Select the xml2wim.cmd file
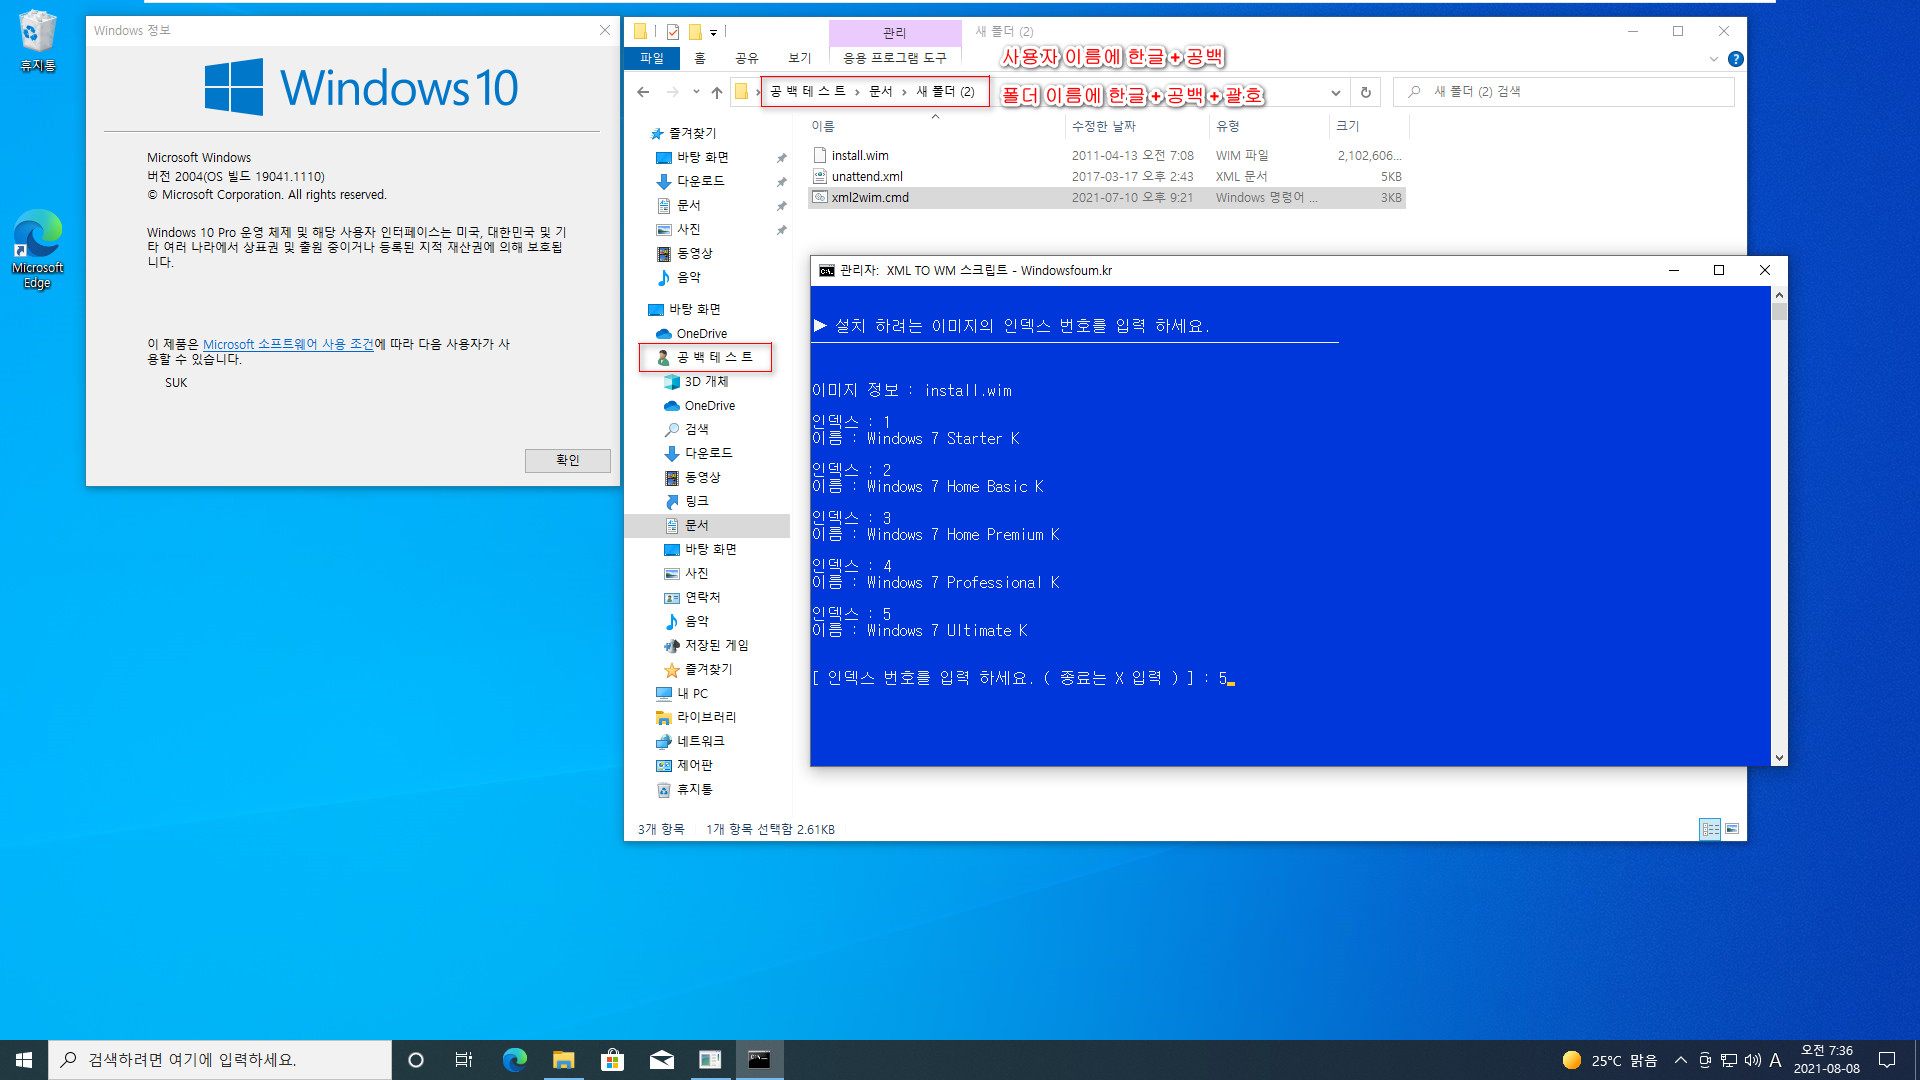The height and width of the screenshot is (1080, 1920). coord(1107,197)
